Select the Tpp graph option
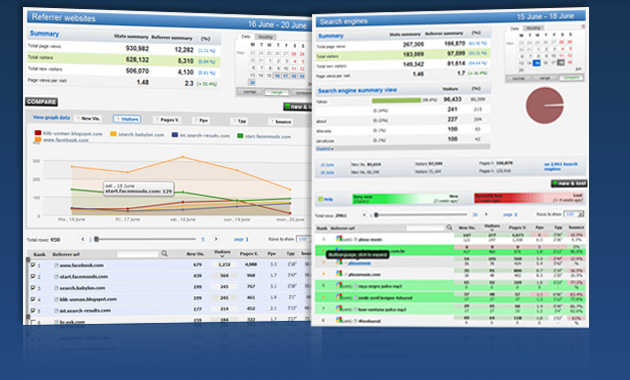630x380 pixels. 239,121
